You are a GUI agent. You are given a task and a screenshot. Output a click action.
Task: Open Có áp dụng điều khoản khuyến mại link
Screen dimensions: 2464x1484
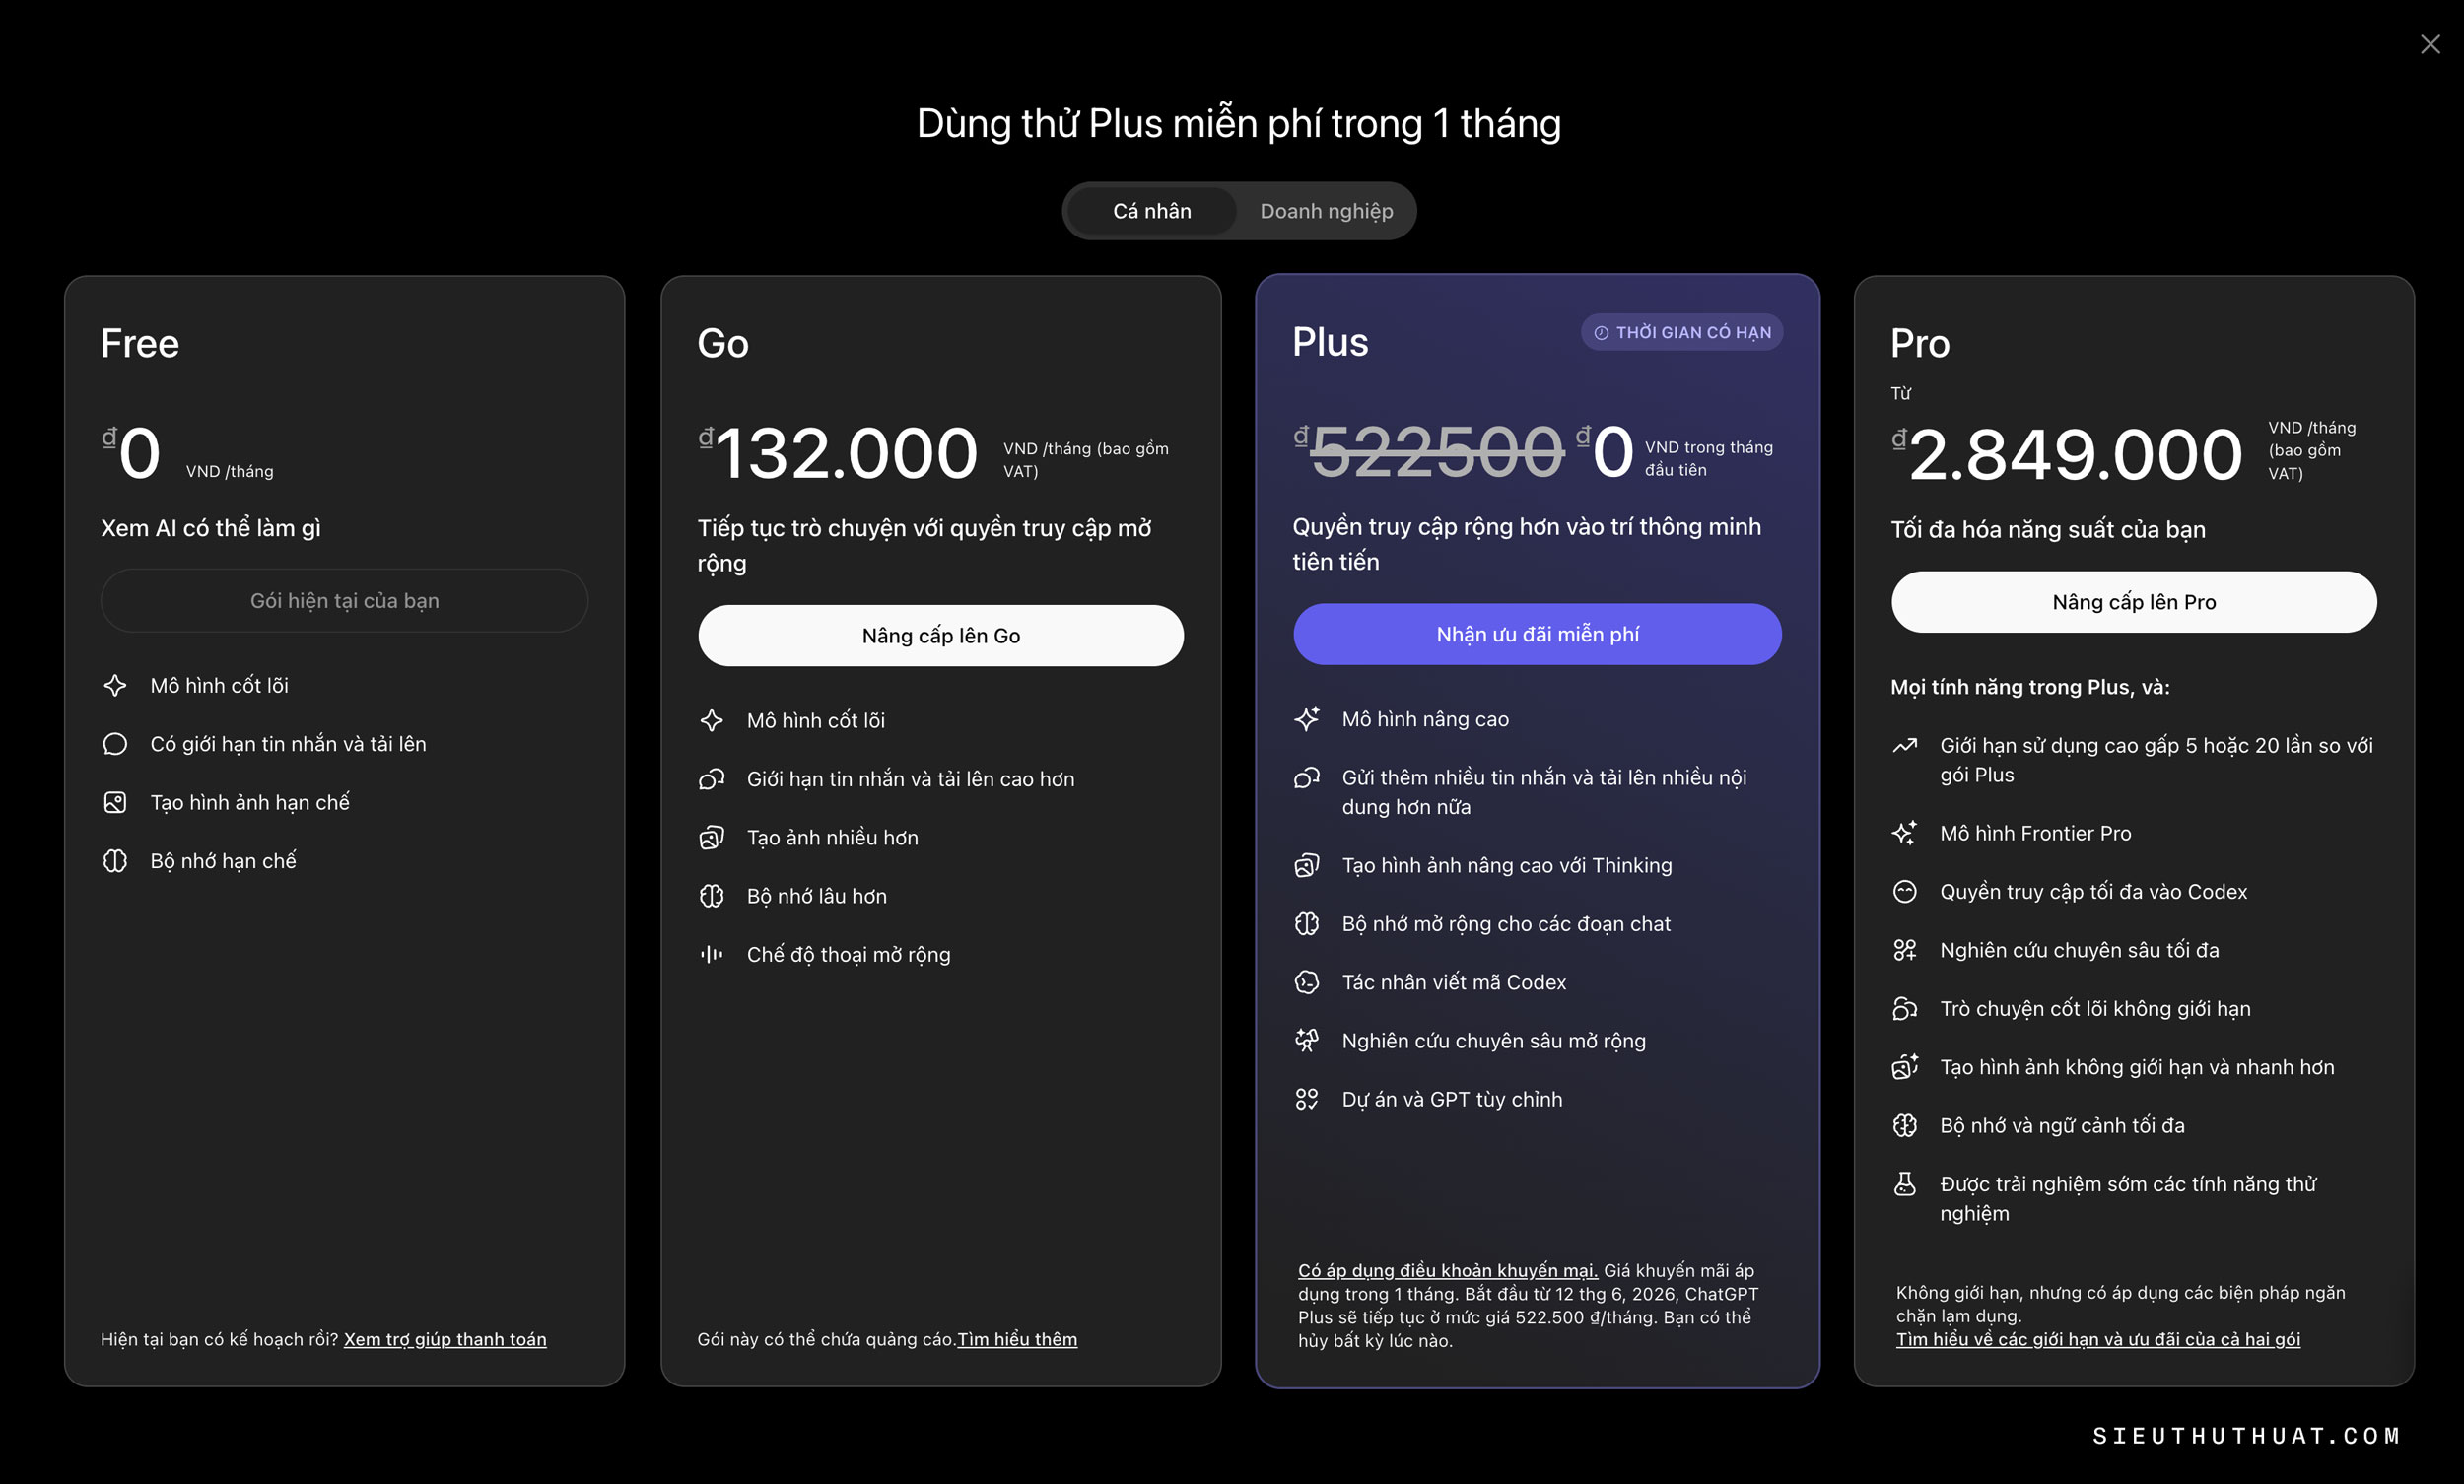click(1448, 1270)
